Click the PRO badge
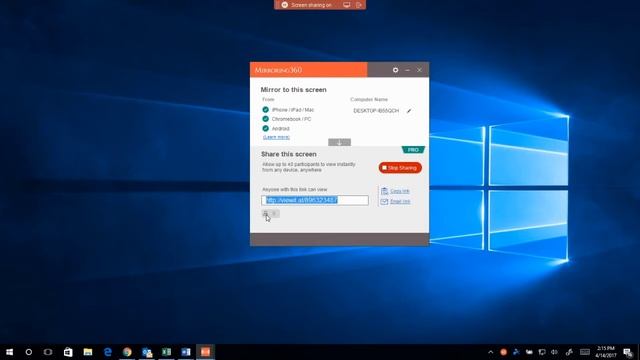Viewport: 640px width, 360px height. pos(413,150)
